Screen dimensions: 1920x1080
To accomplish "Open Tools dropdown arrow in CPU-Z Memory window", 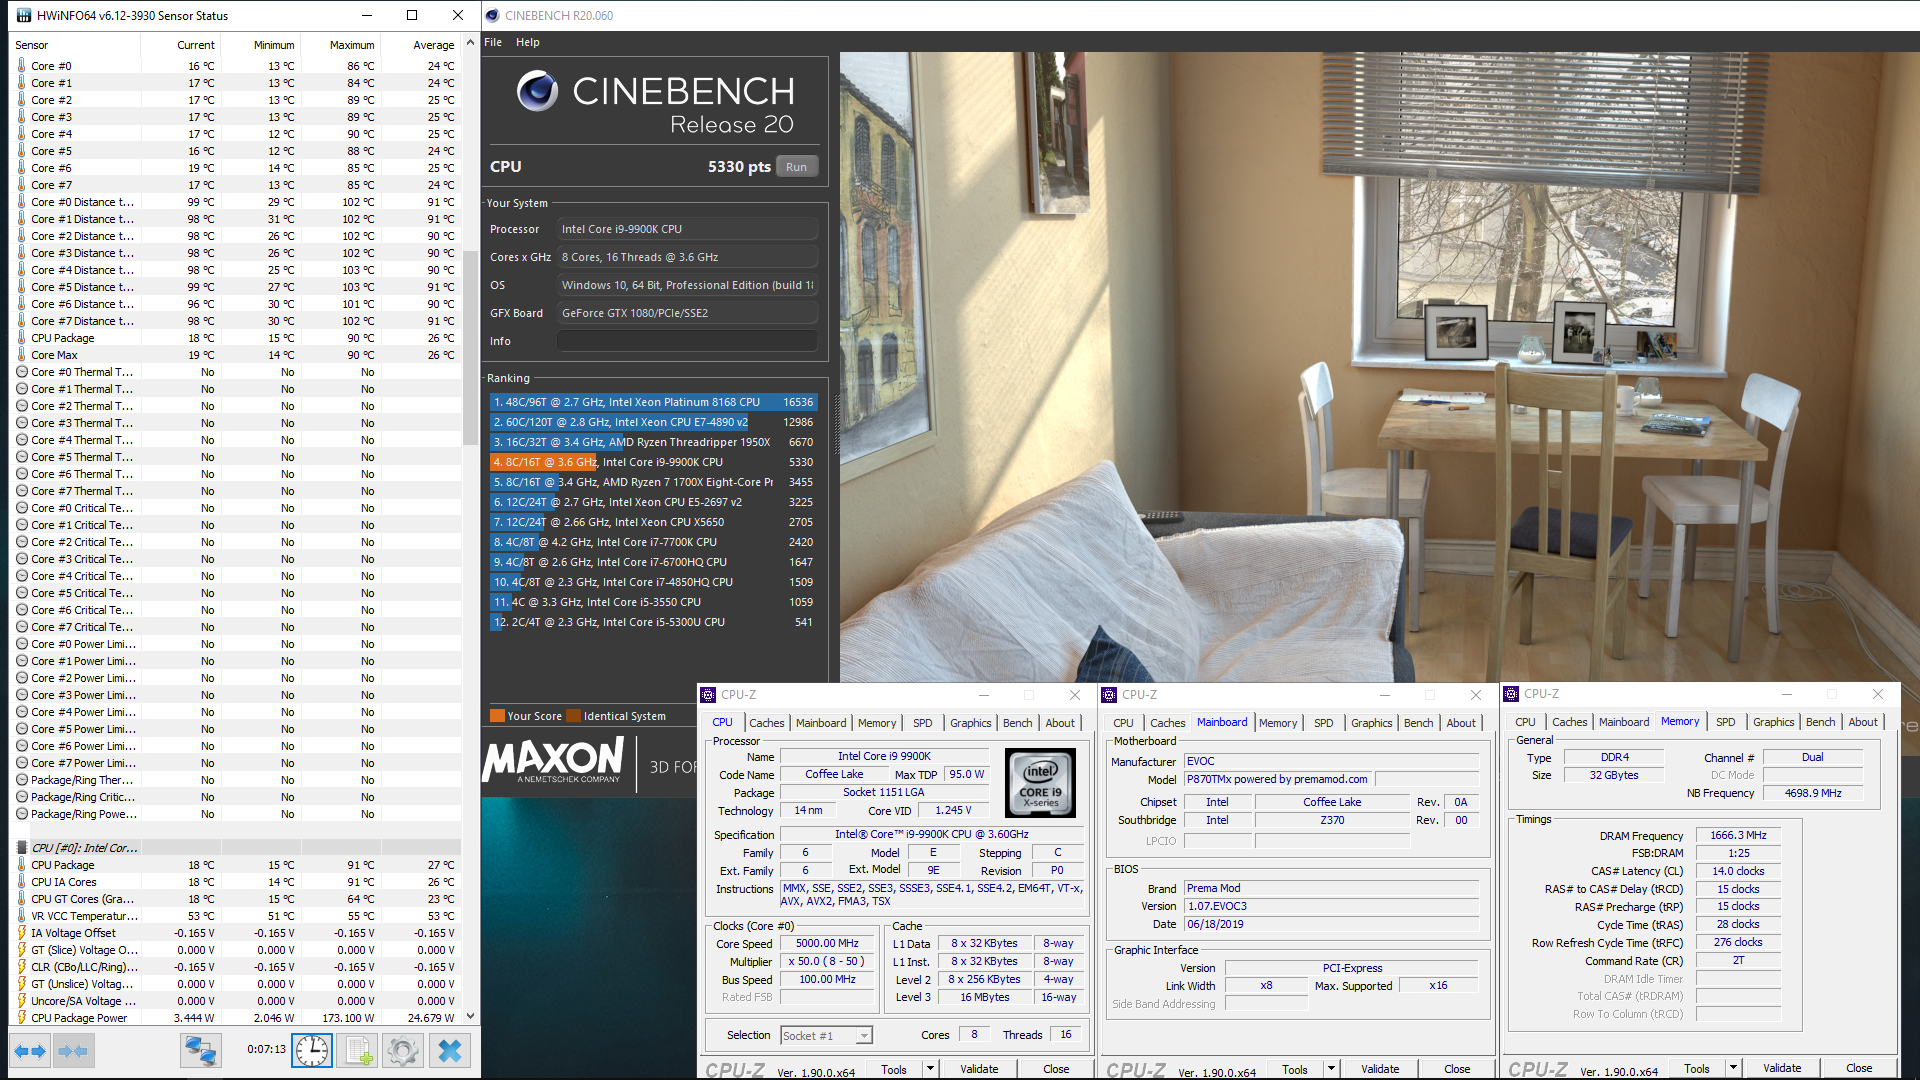I will point(1733,1068).
